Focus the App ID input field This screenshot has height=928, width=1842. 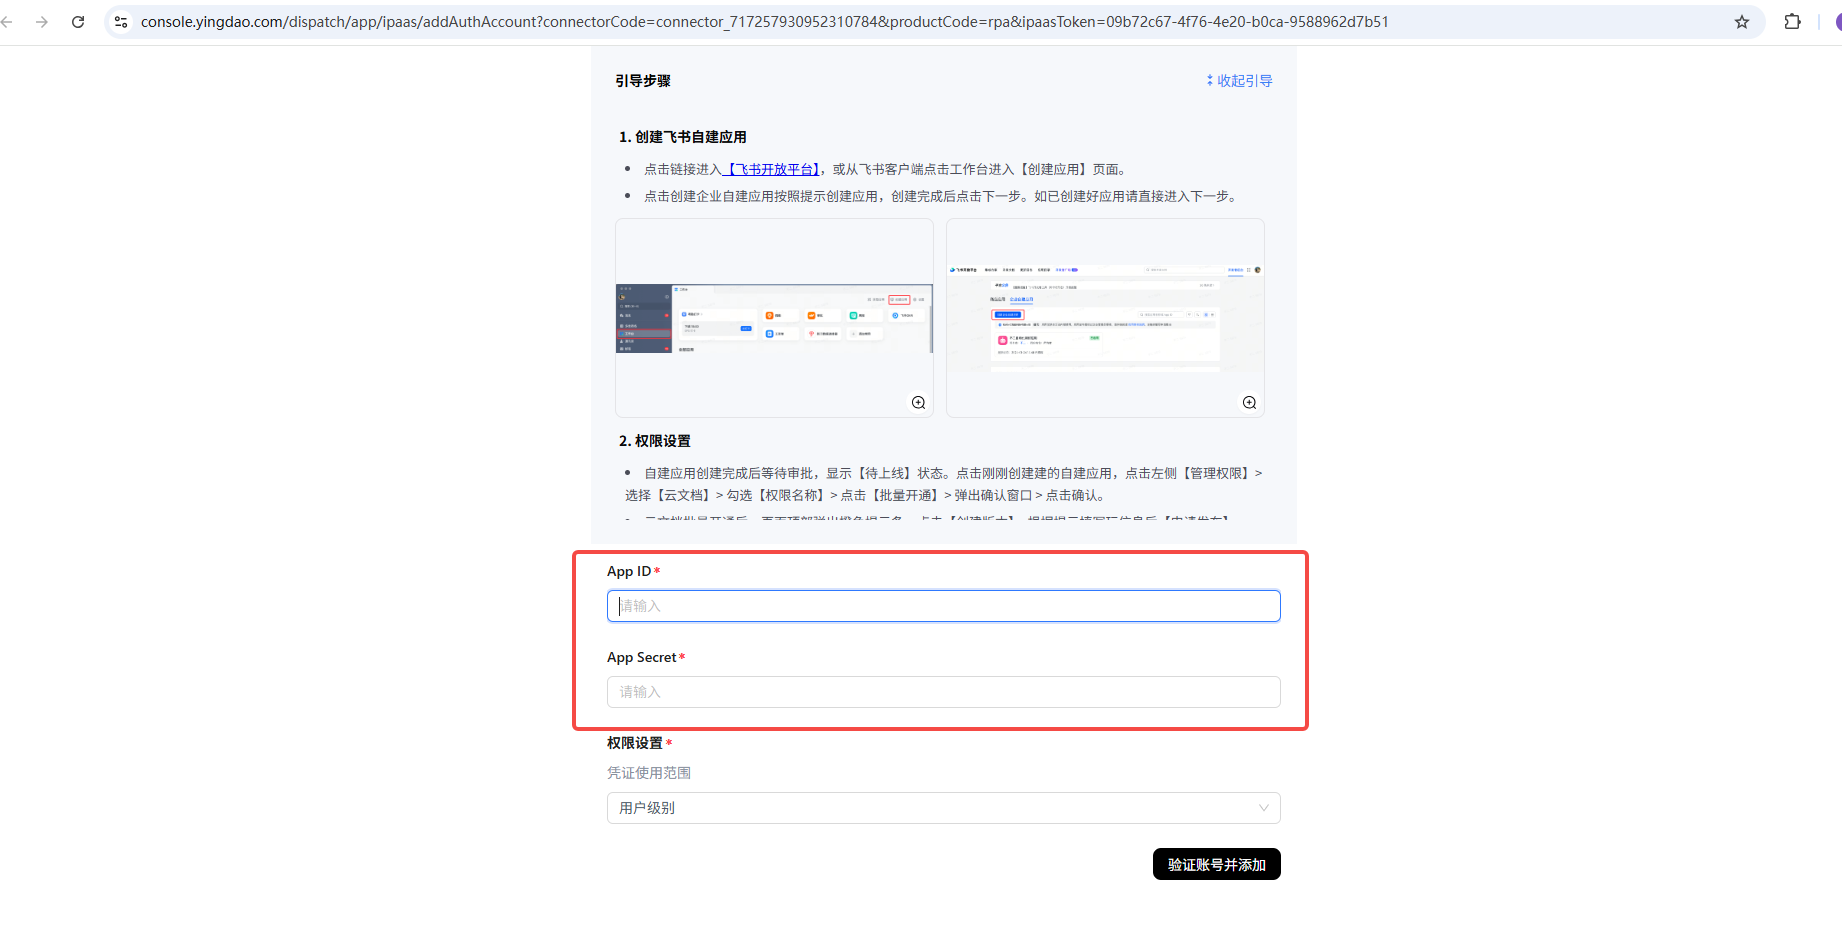(x=943, y=606)
